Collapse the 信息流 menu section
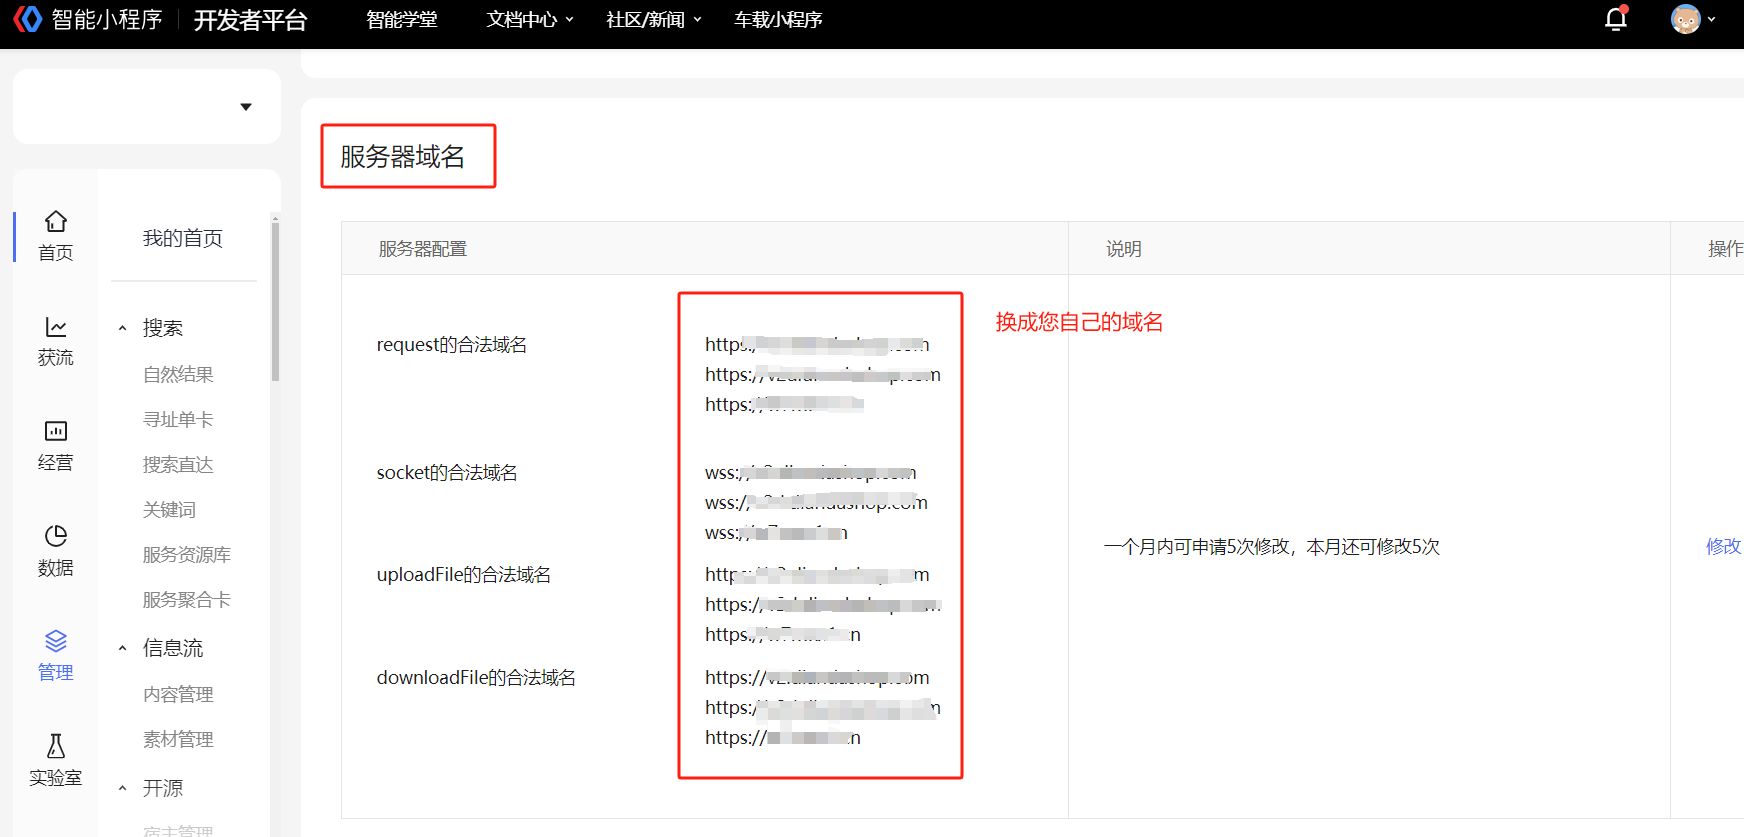This screenshot has width=1744, height=837. (x=123, y=648)
